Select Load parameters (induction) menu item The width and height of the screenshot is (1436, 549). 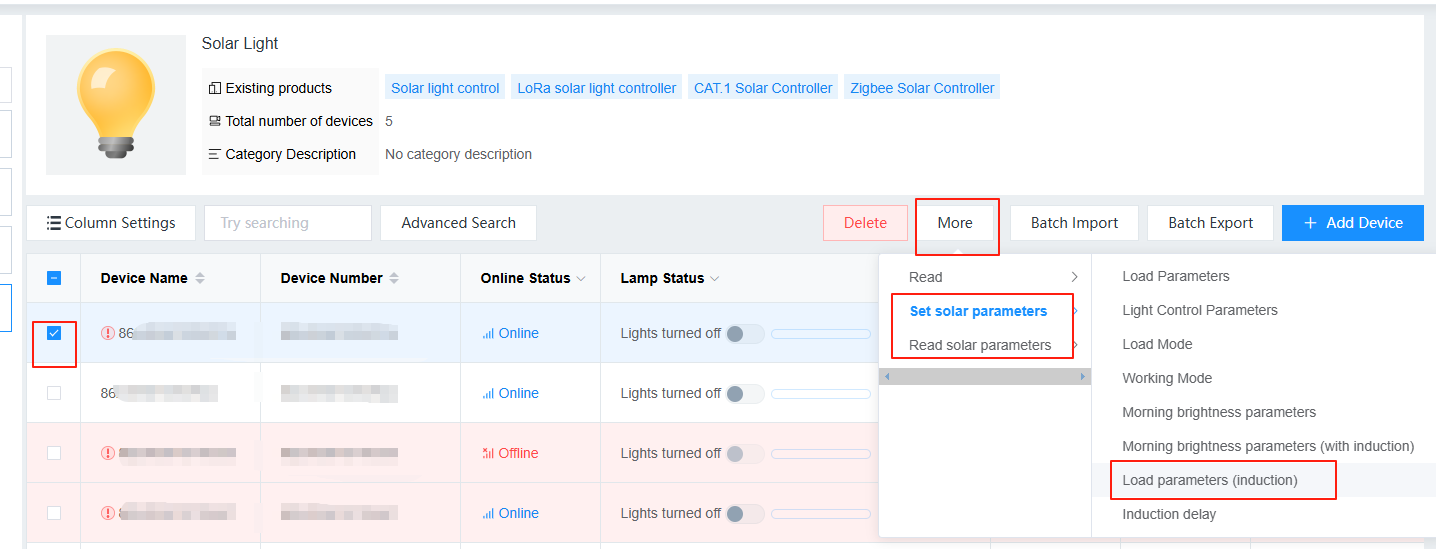[1209, 480]
